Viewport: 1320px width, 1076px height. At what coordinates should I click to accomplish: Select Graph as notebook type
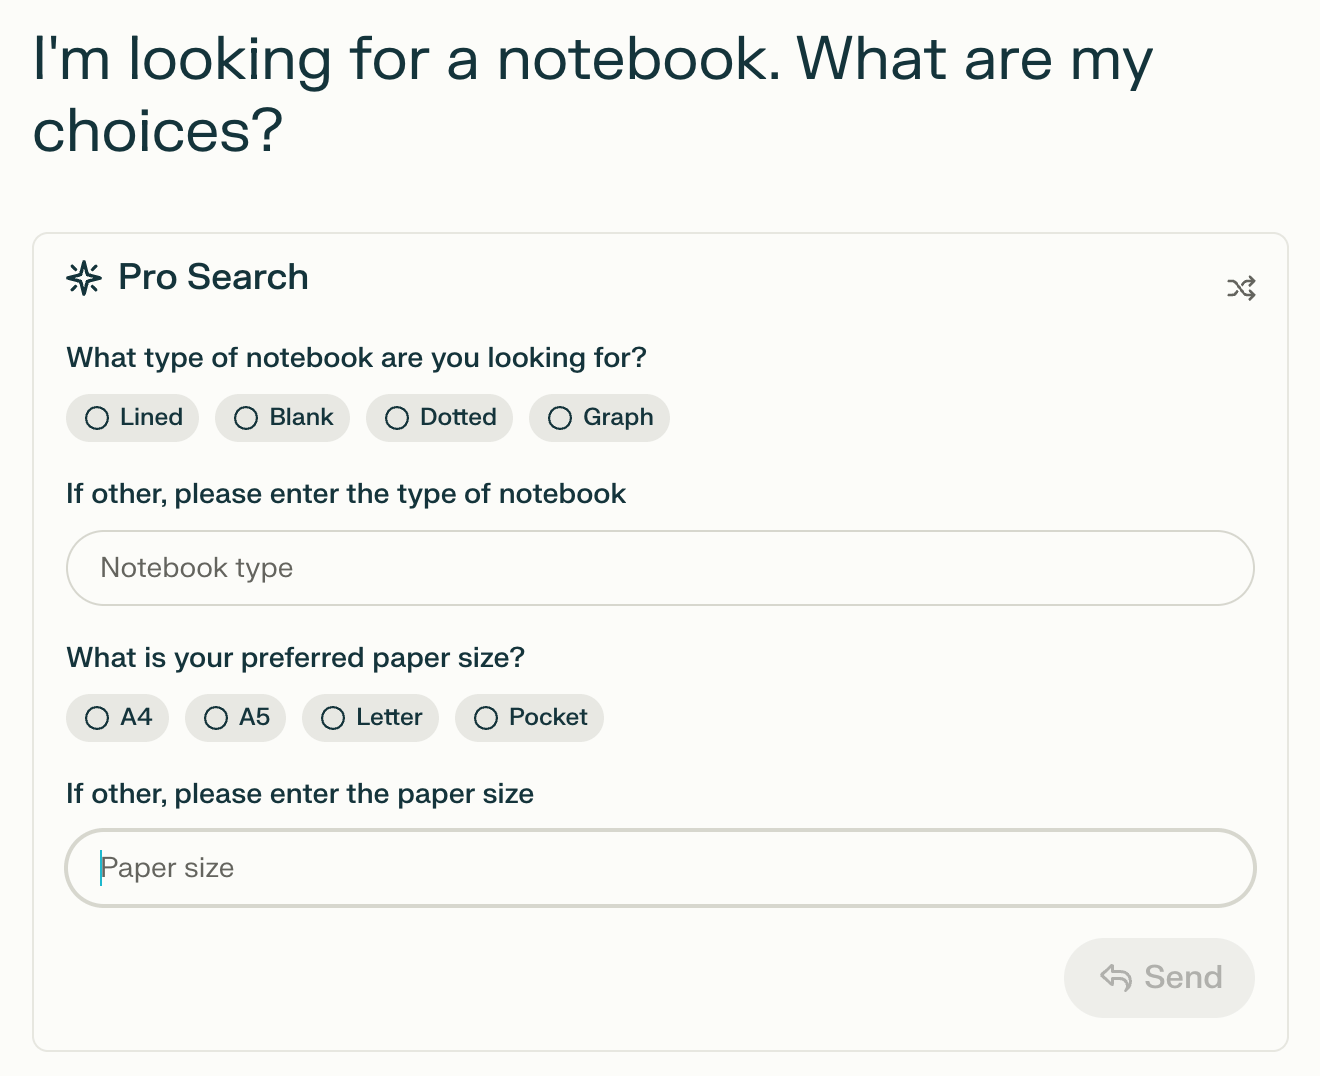[x=599, y=418]
